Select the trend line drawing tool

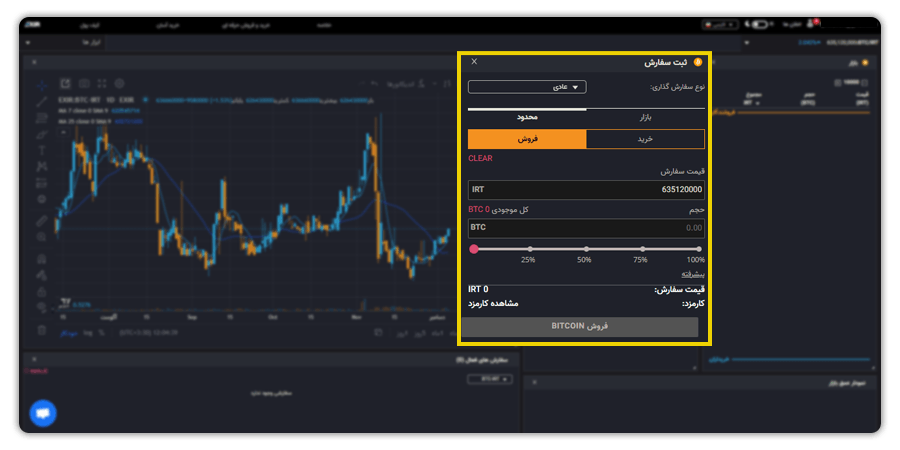point(41,101)
